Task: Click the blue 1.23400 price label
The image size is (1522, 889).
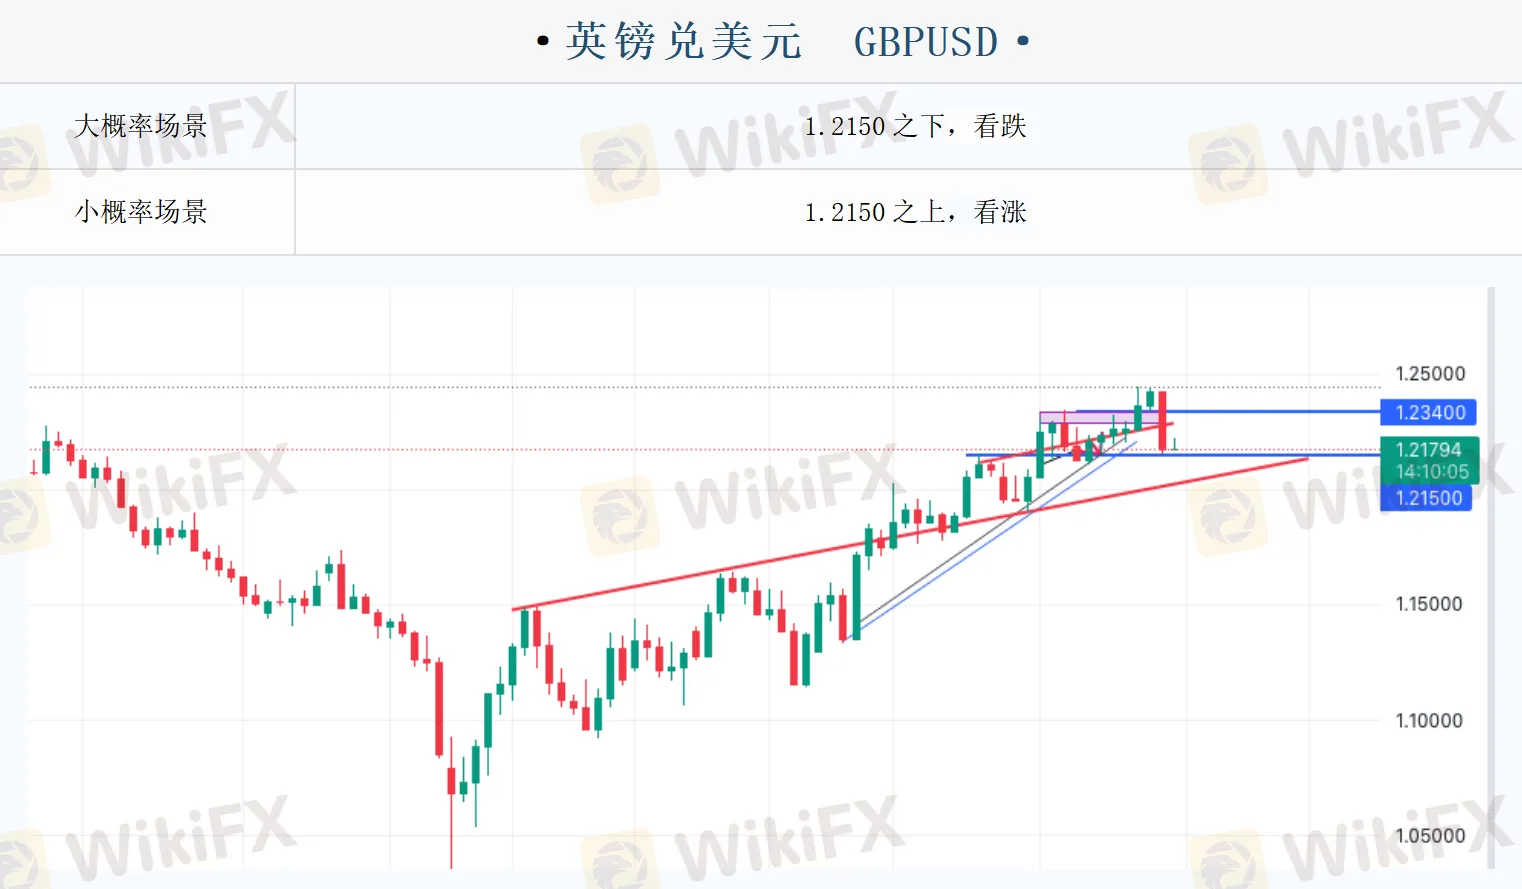Action: tap(1428, 412)
